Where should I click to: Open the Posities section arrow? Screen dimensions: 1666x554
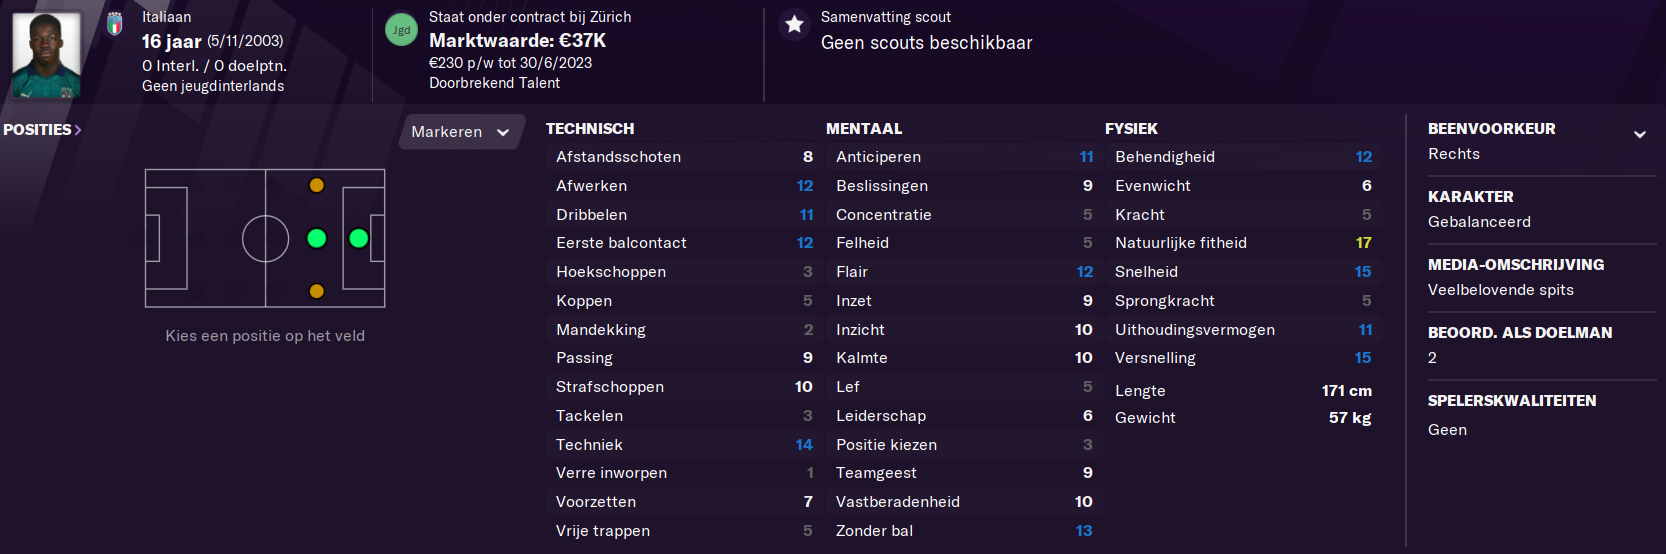(78, 130)
